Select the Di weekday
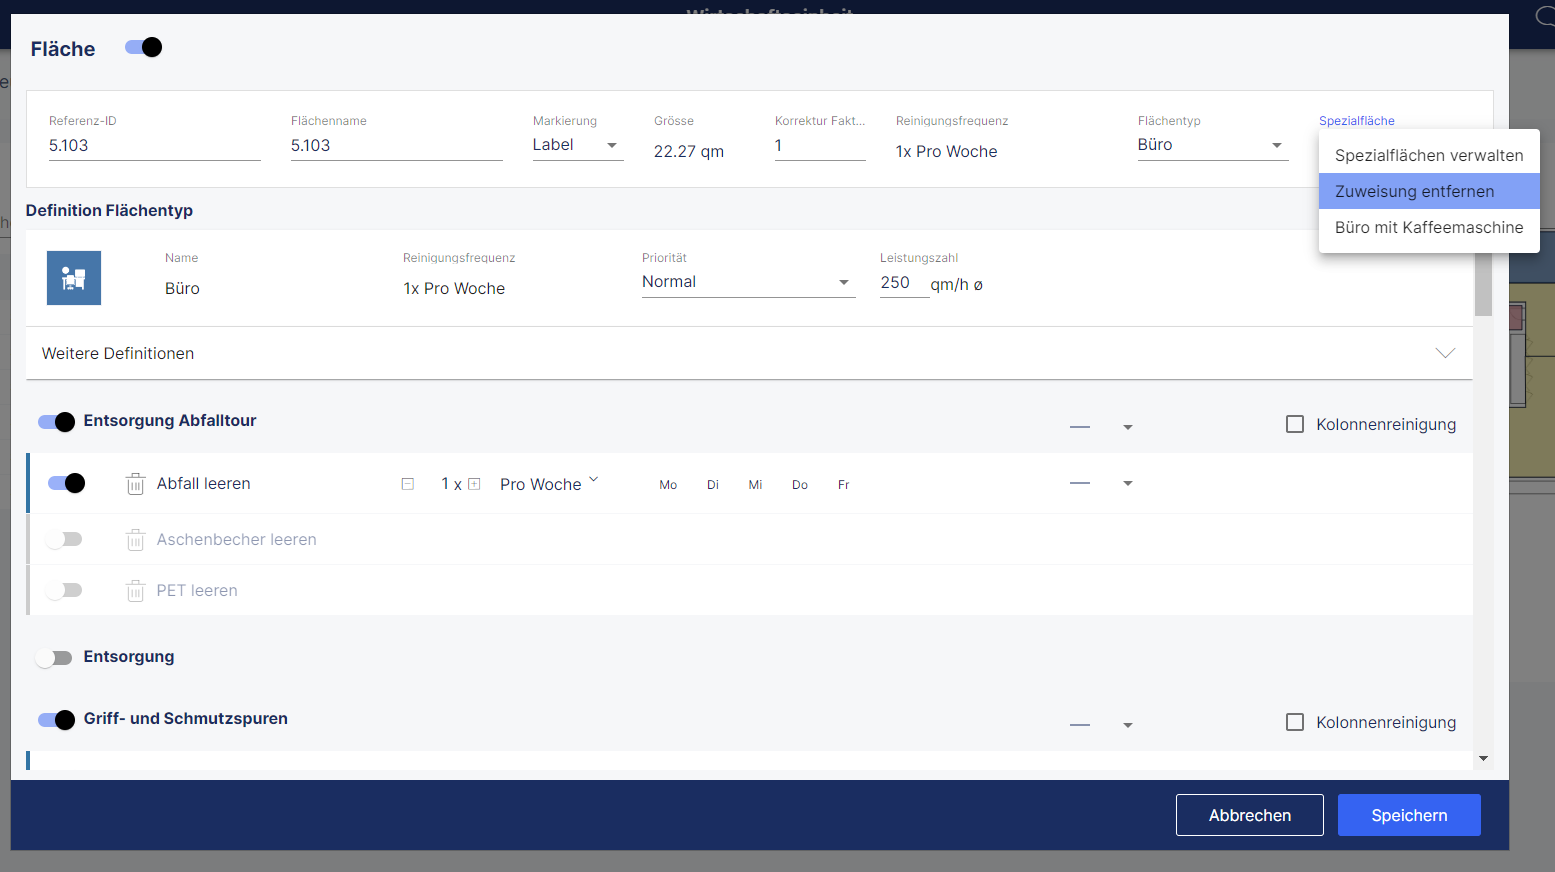1555x872 pixels. [713, 485]
